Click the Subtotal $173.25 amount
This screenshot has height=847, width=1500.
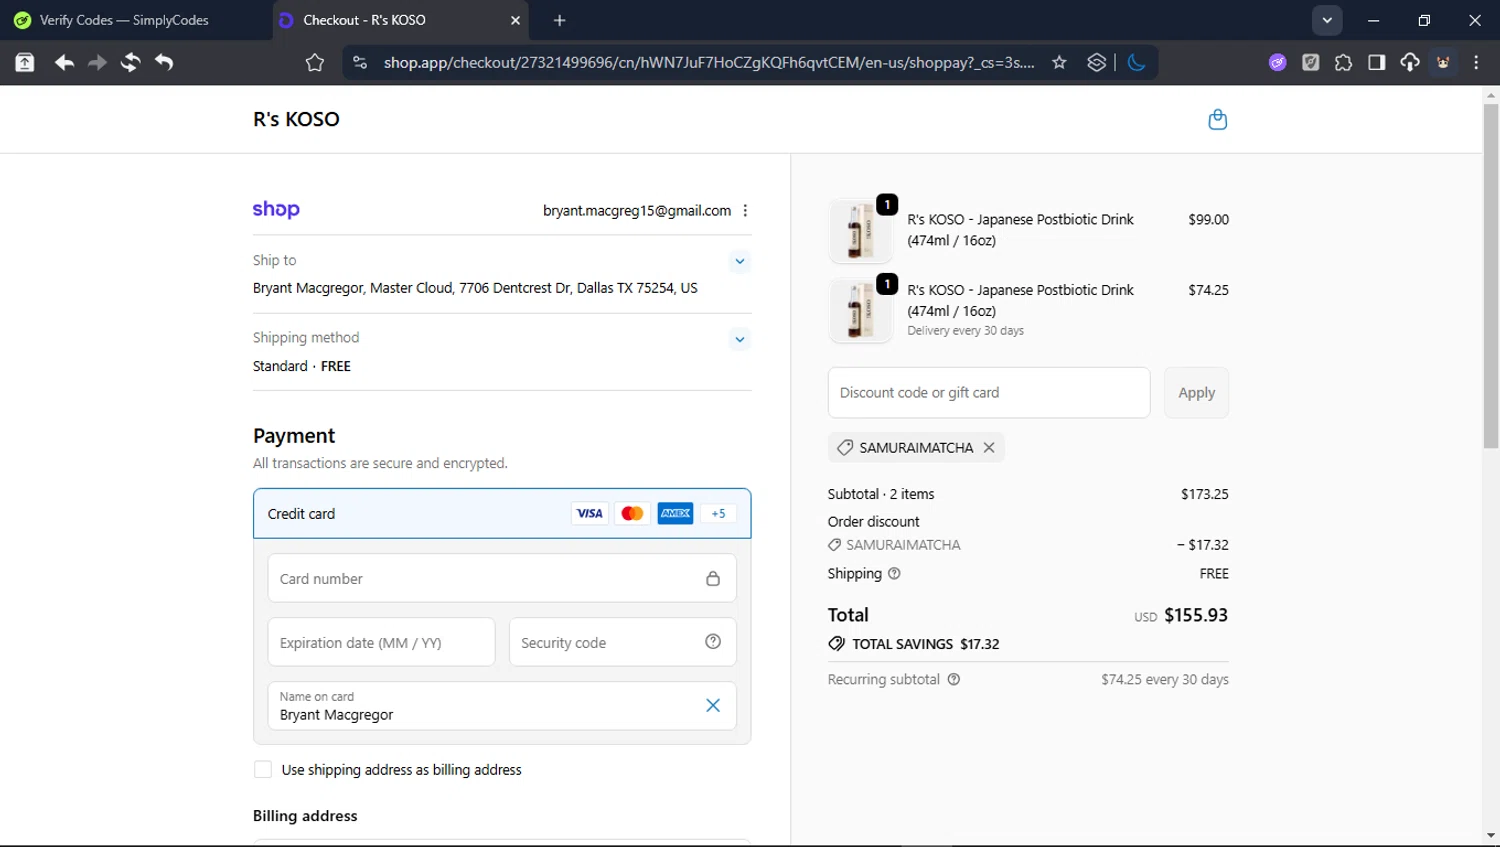[1205, 494]
